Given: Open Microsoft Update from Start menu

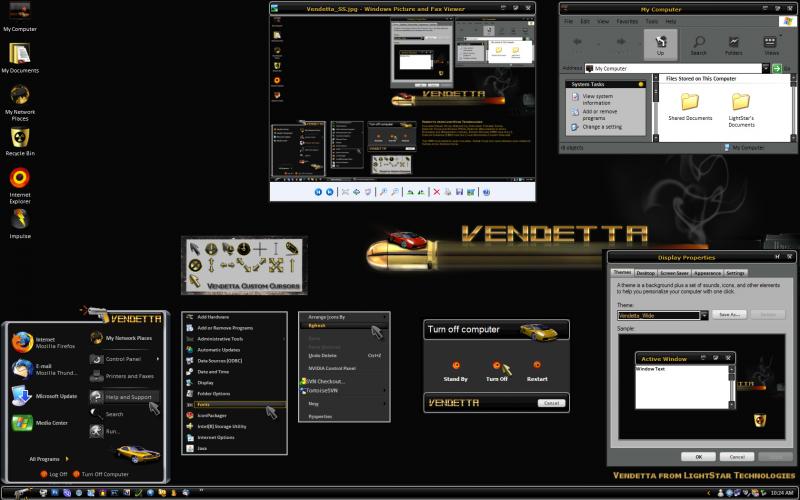Looking at the screenshot, I should (x=44, y=396).
